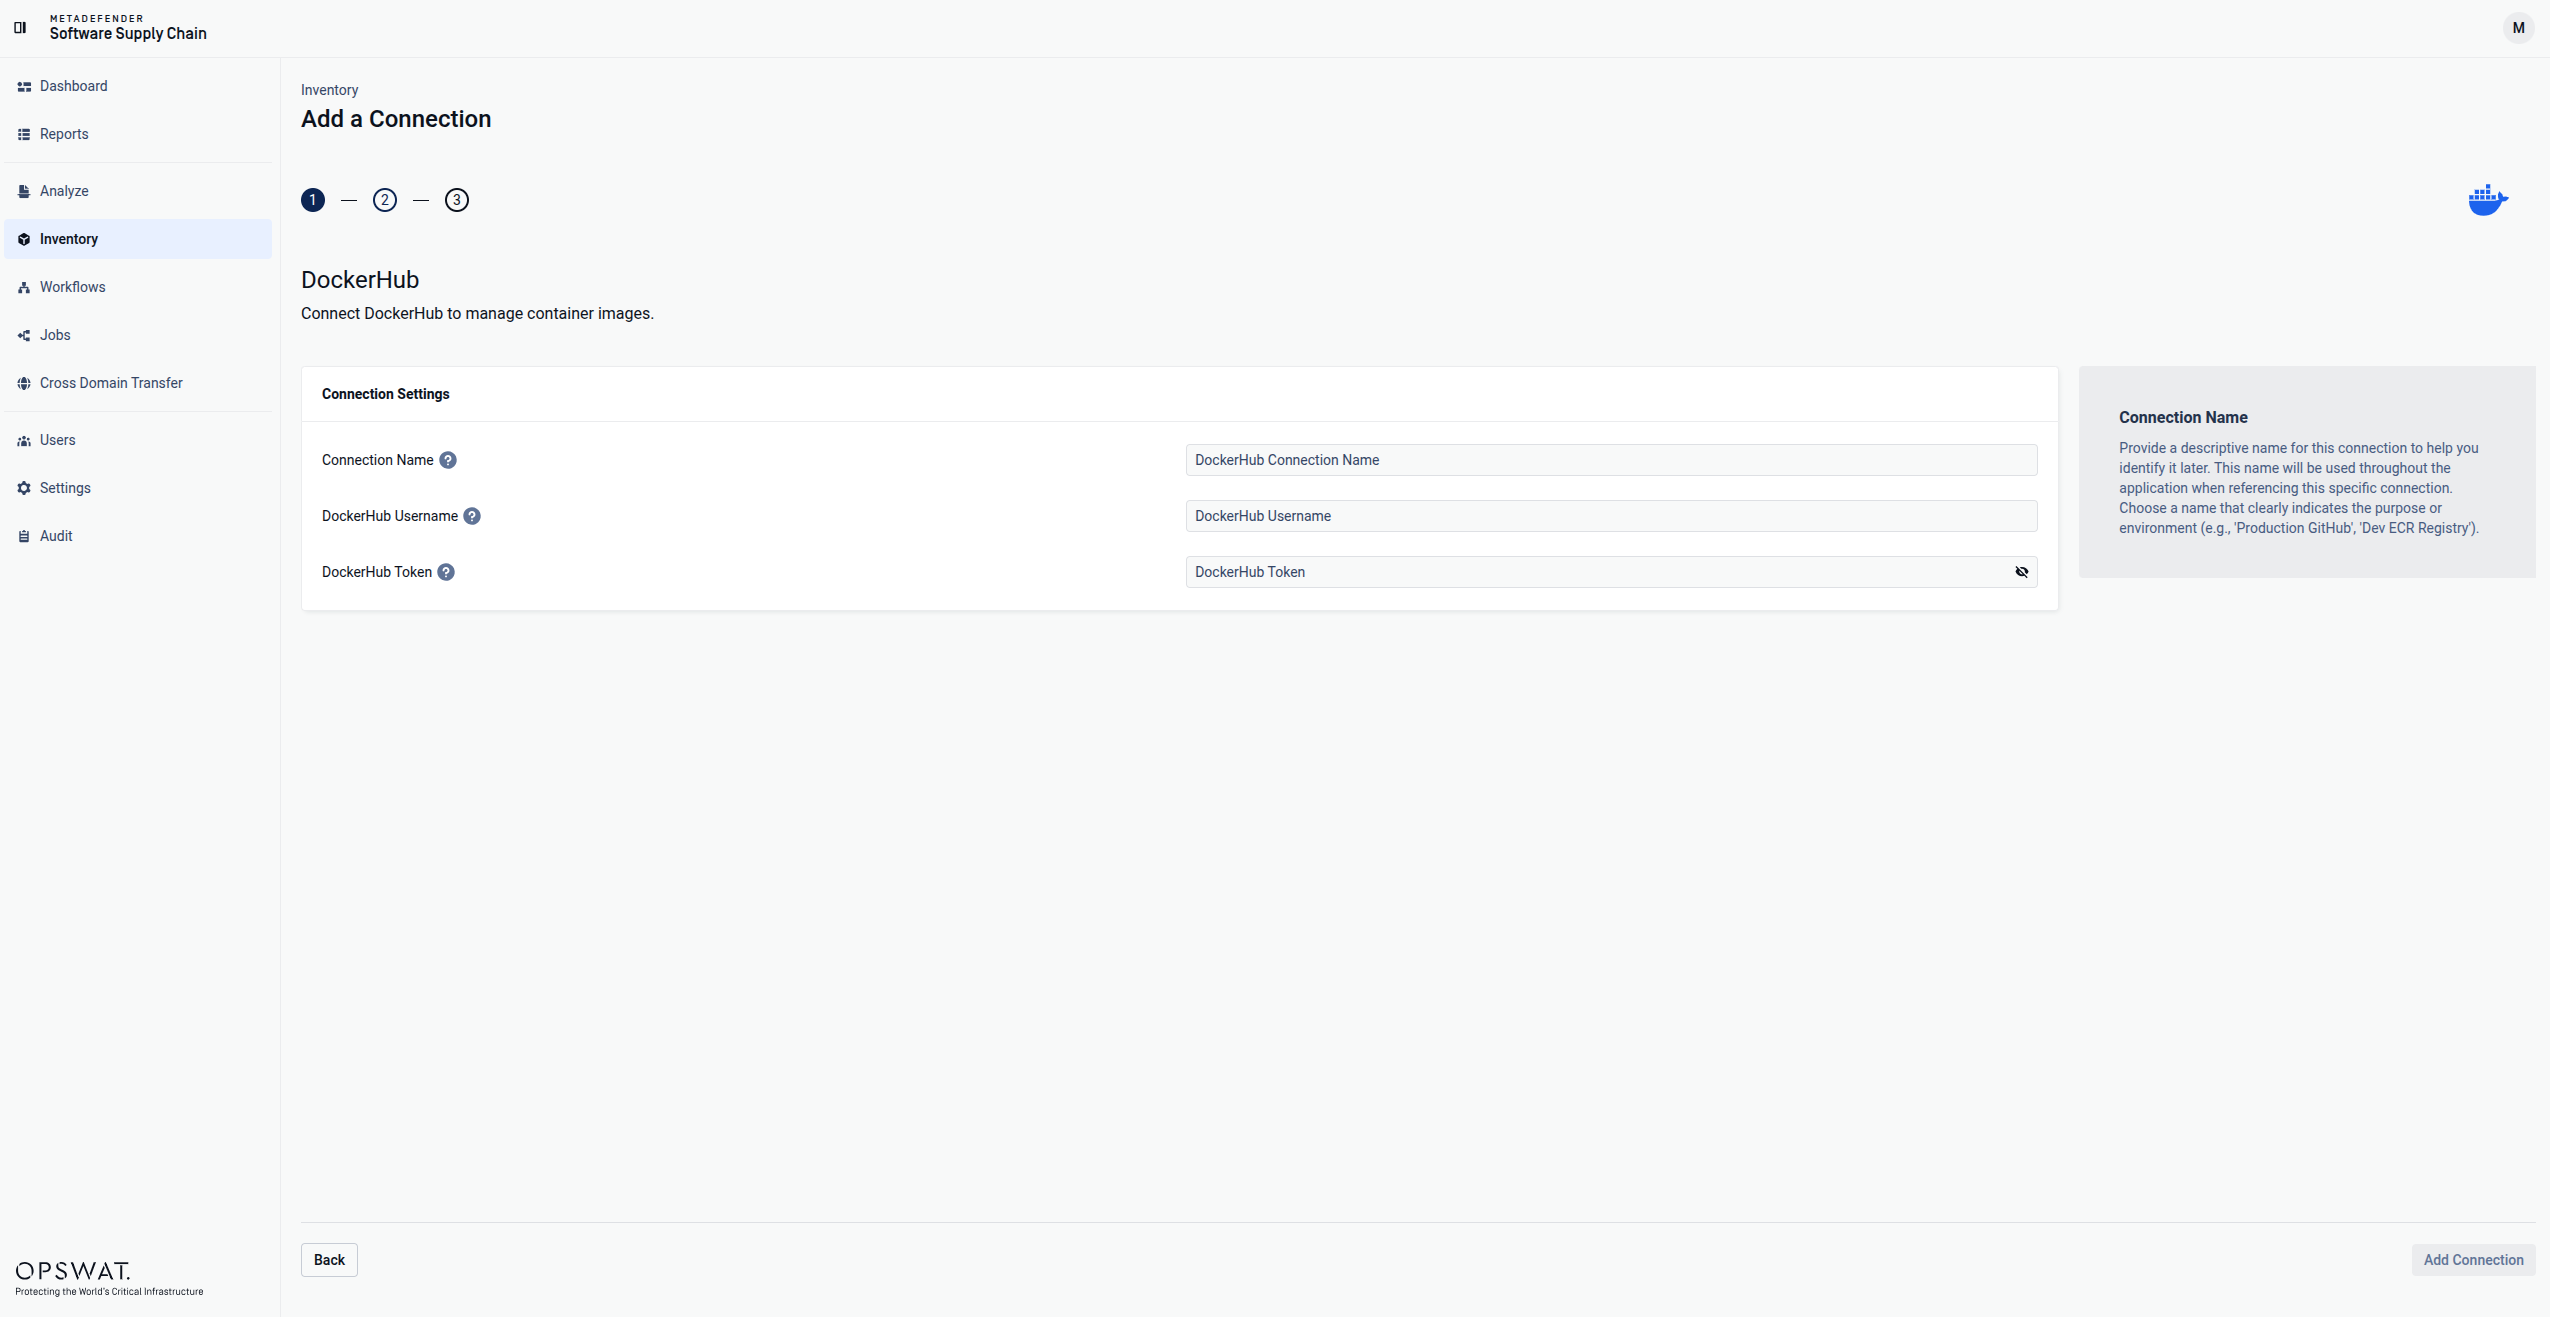Click the Inventory breadcrumb link

[x=329, y=90]
